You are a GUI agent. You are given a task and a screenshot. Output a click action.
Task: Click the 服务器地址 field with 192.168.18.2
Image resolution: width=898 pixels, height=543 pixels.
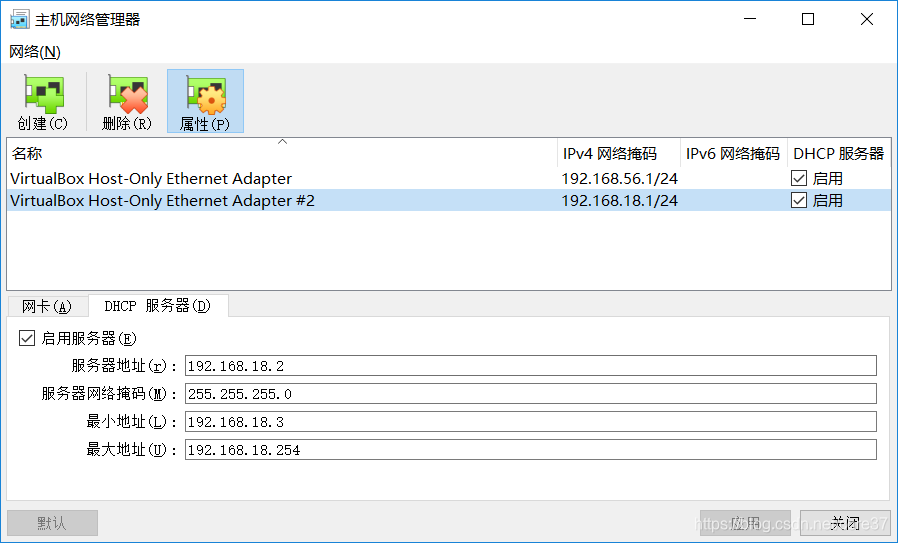(x=530, y=366)
